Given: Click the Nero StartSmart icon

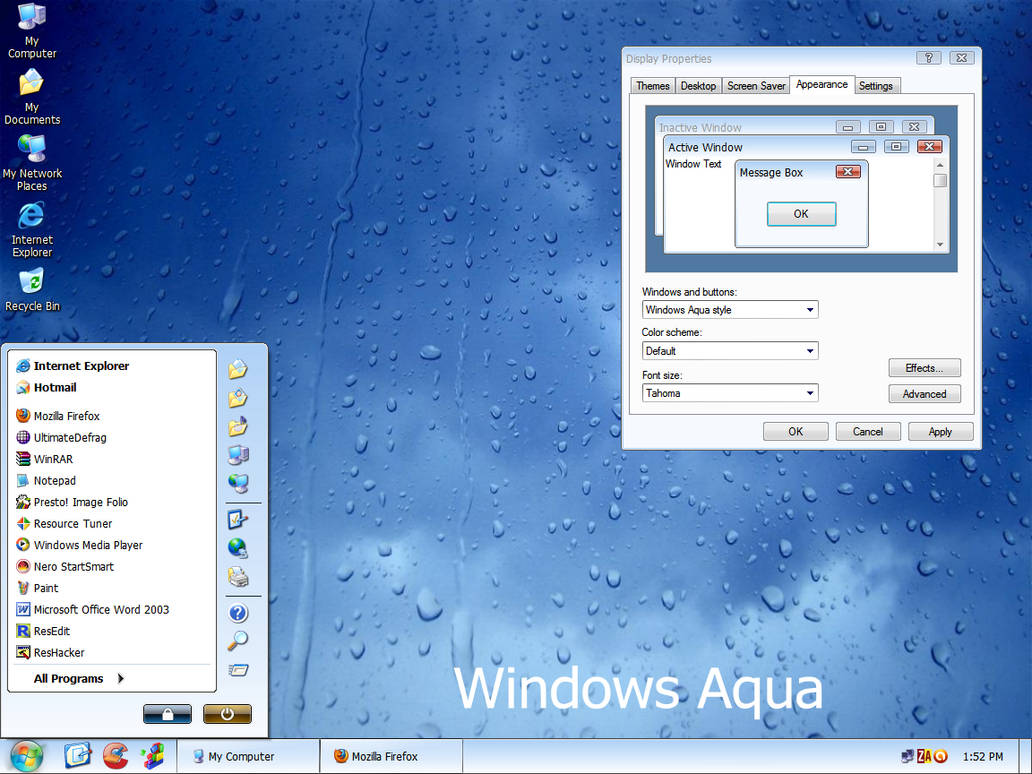Looking at the screenshot, I should click(x=23, y=567).
